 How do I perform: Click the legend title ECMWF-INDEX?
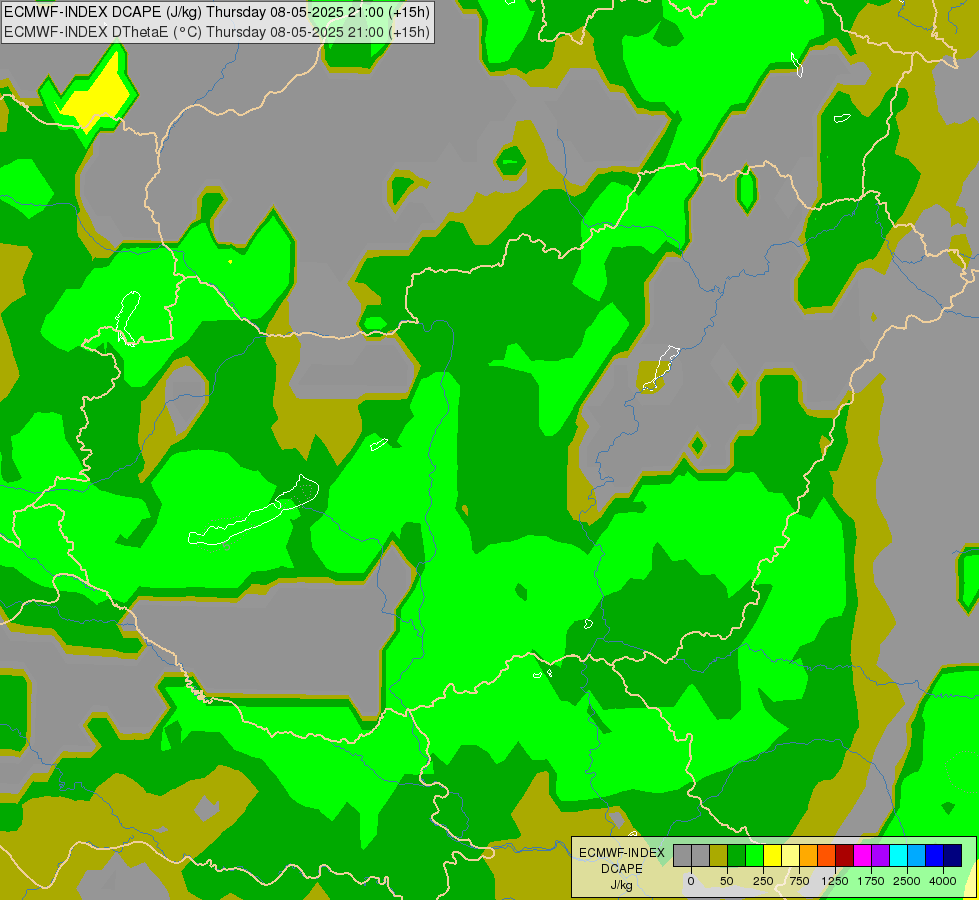pyautogui.click(x=622, y=853)
